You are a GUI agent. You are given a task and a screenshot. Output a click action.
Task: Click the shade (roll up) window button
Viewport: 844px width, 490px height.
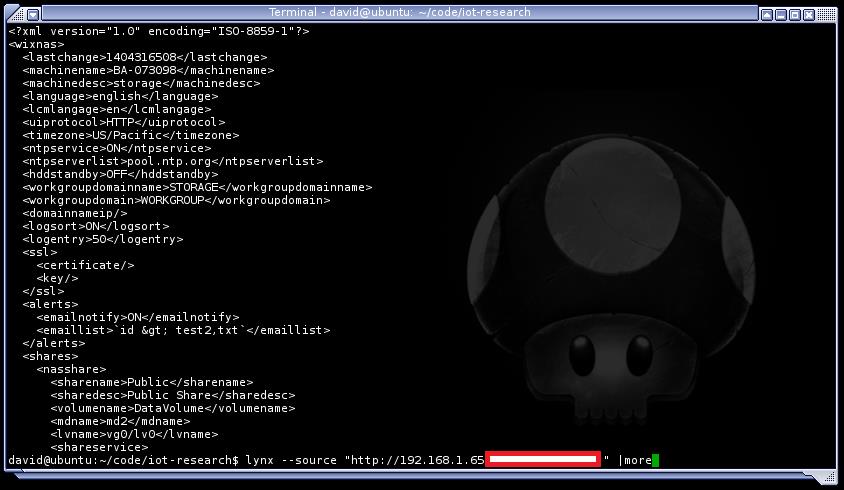(767, 15)
